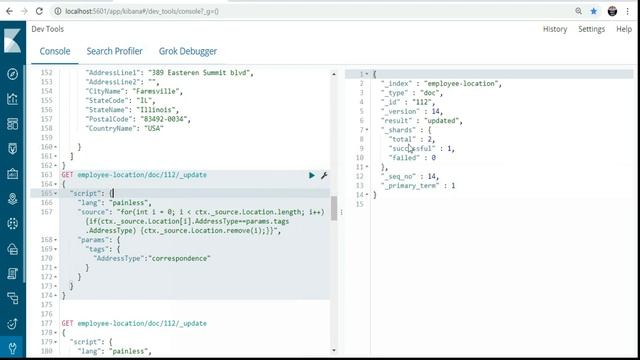Go back in the browser
The height and width of the screenshot is (360, 640).
[x=9, y=11]
